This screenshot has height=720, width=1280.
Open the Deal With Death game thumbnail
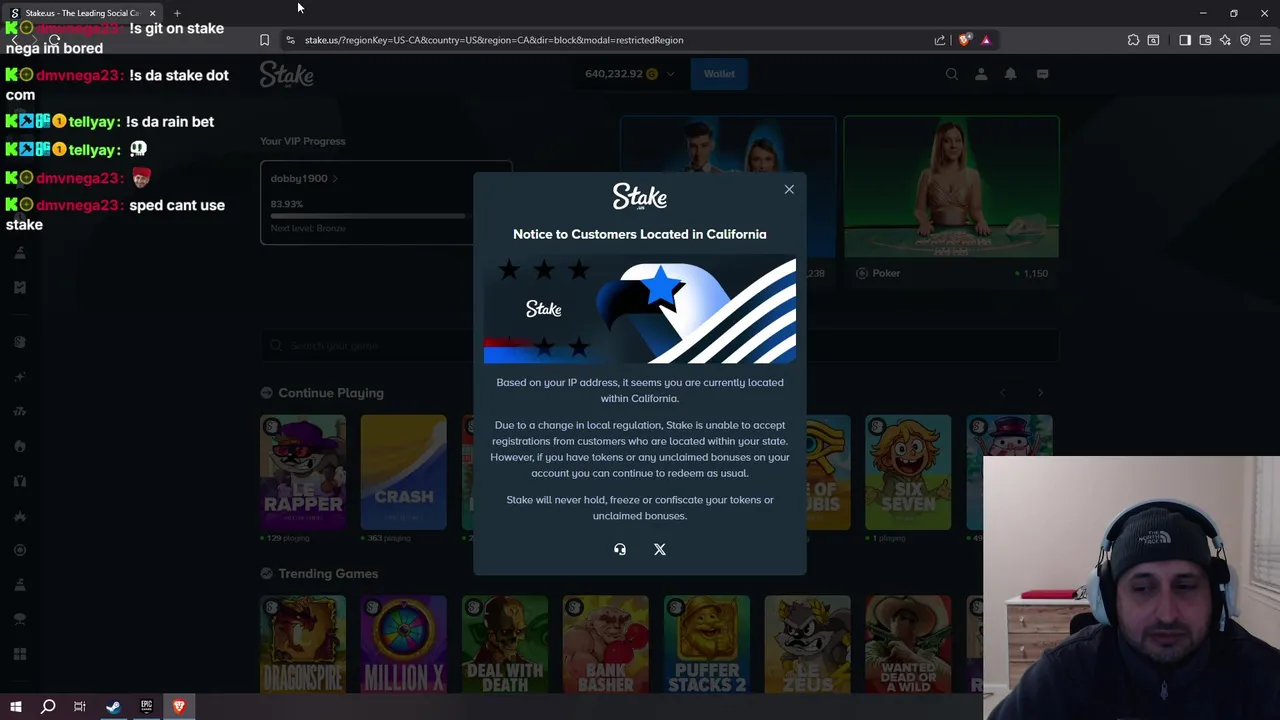point(505,645)
